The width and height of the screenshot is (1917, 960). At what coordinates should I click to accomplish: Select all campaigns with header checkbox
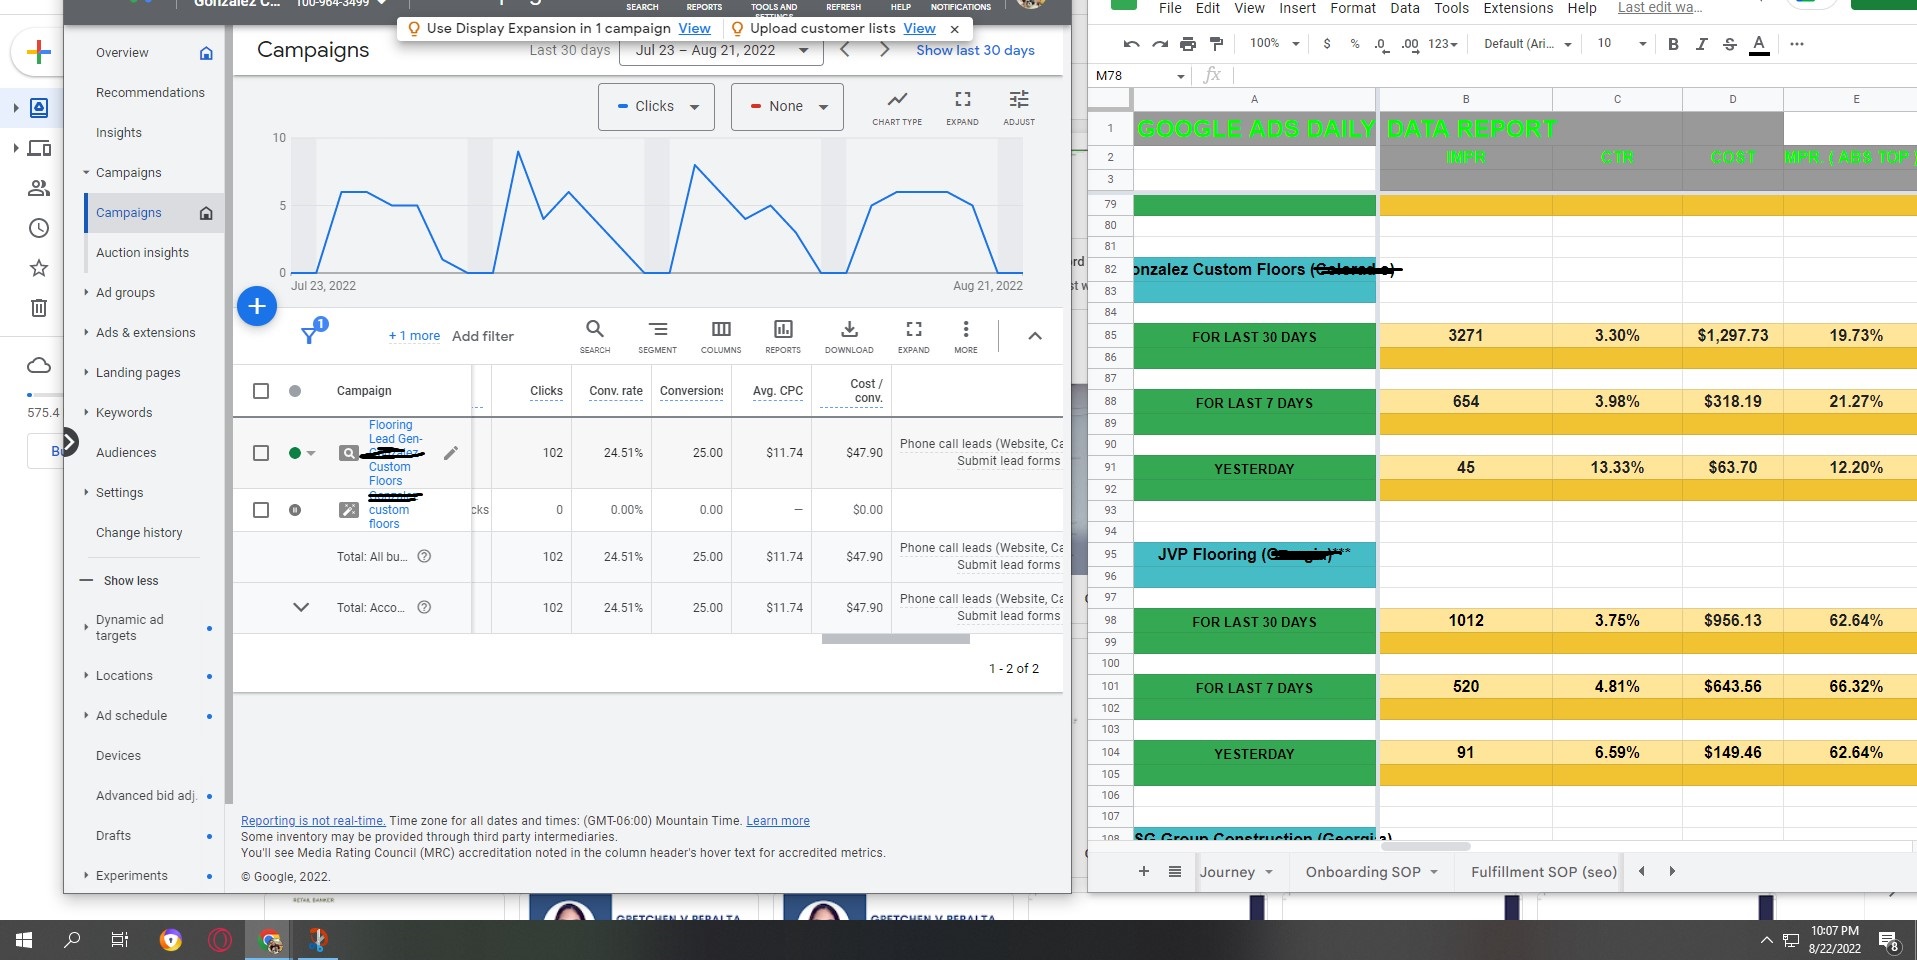(x=261, y=391)
